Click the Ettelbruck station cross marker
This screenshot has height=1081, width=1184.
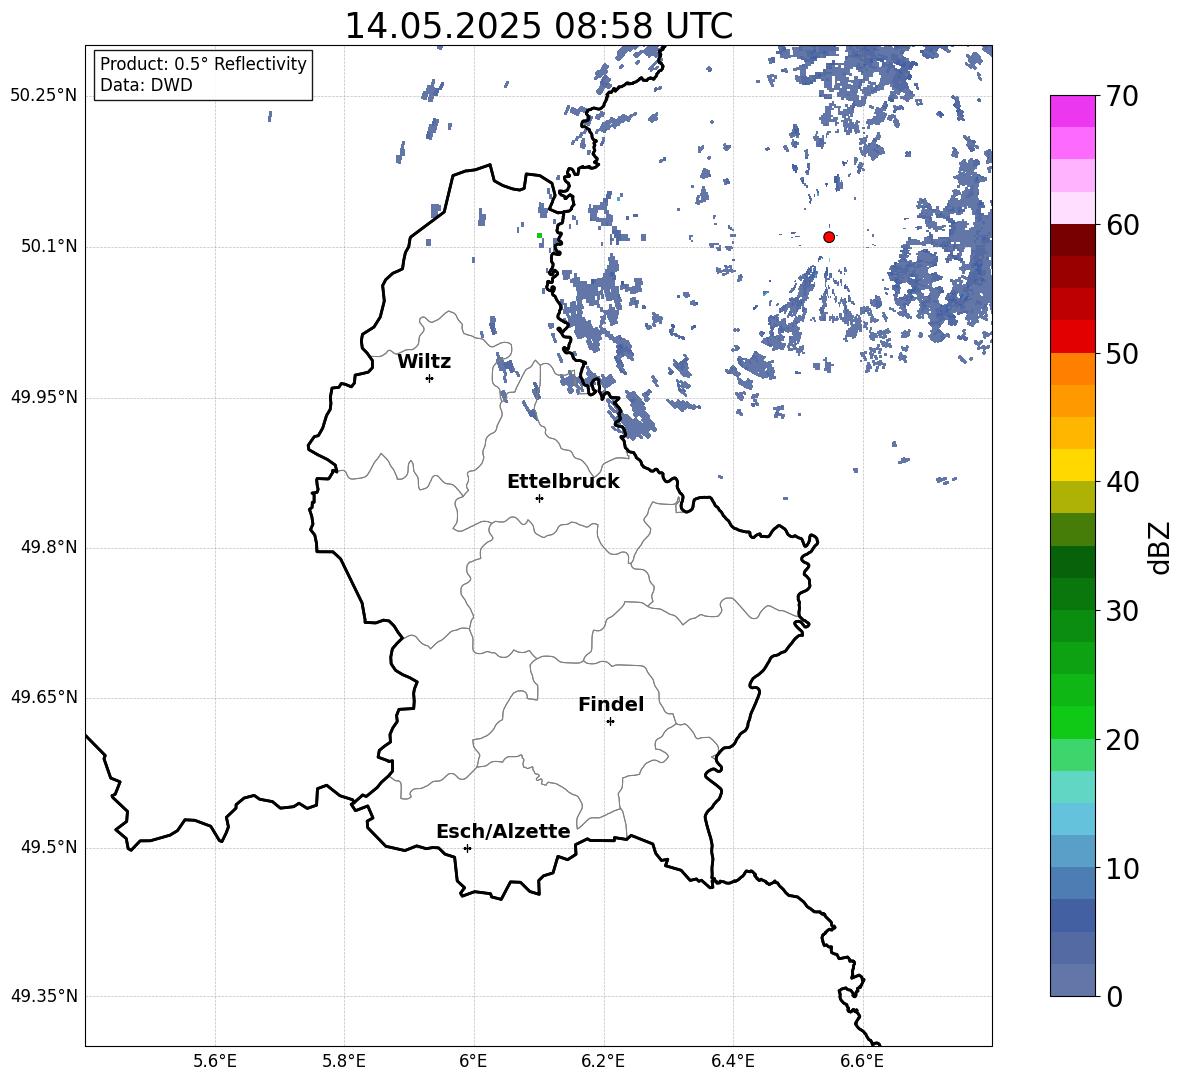click(x=539, y=498)
